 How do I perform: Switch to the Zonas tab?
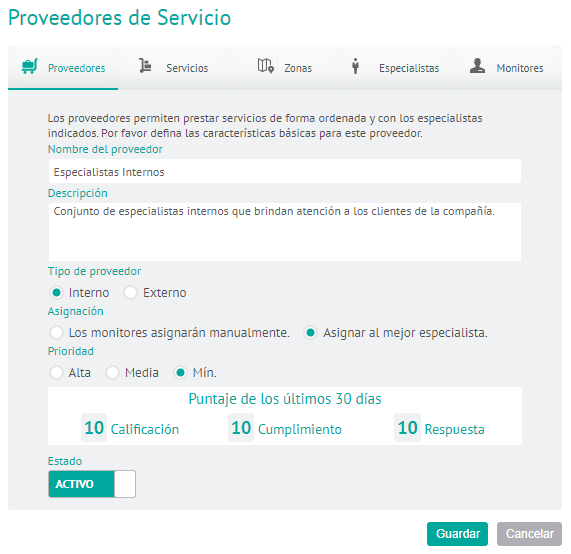coord(285,67)
